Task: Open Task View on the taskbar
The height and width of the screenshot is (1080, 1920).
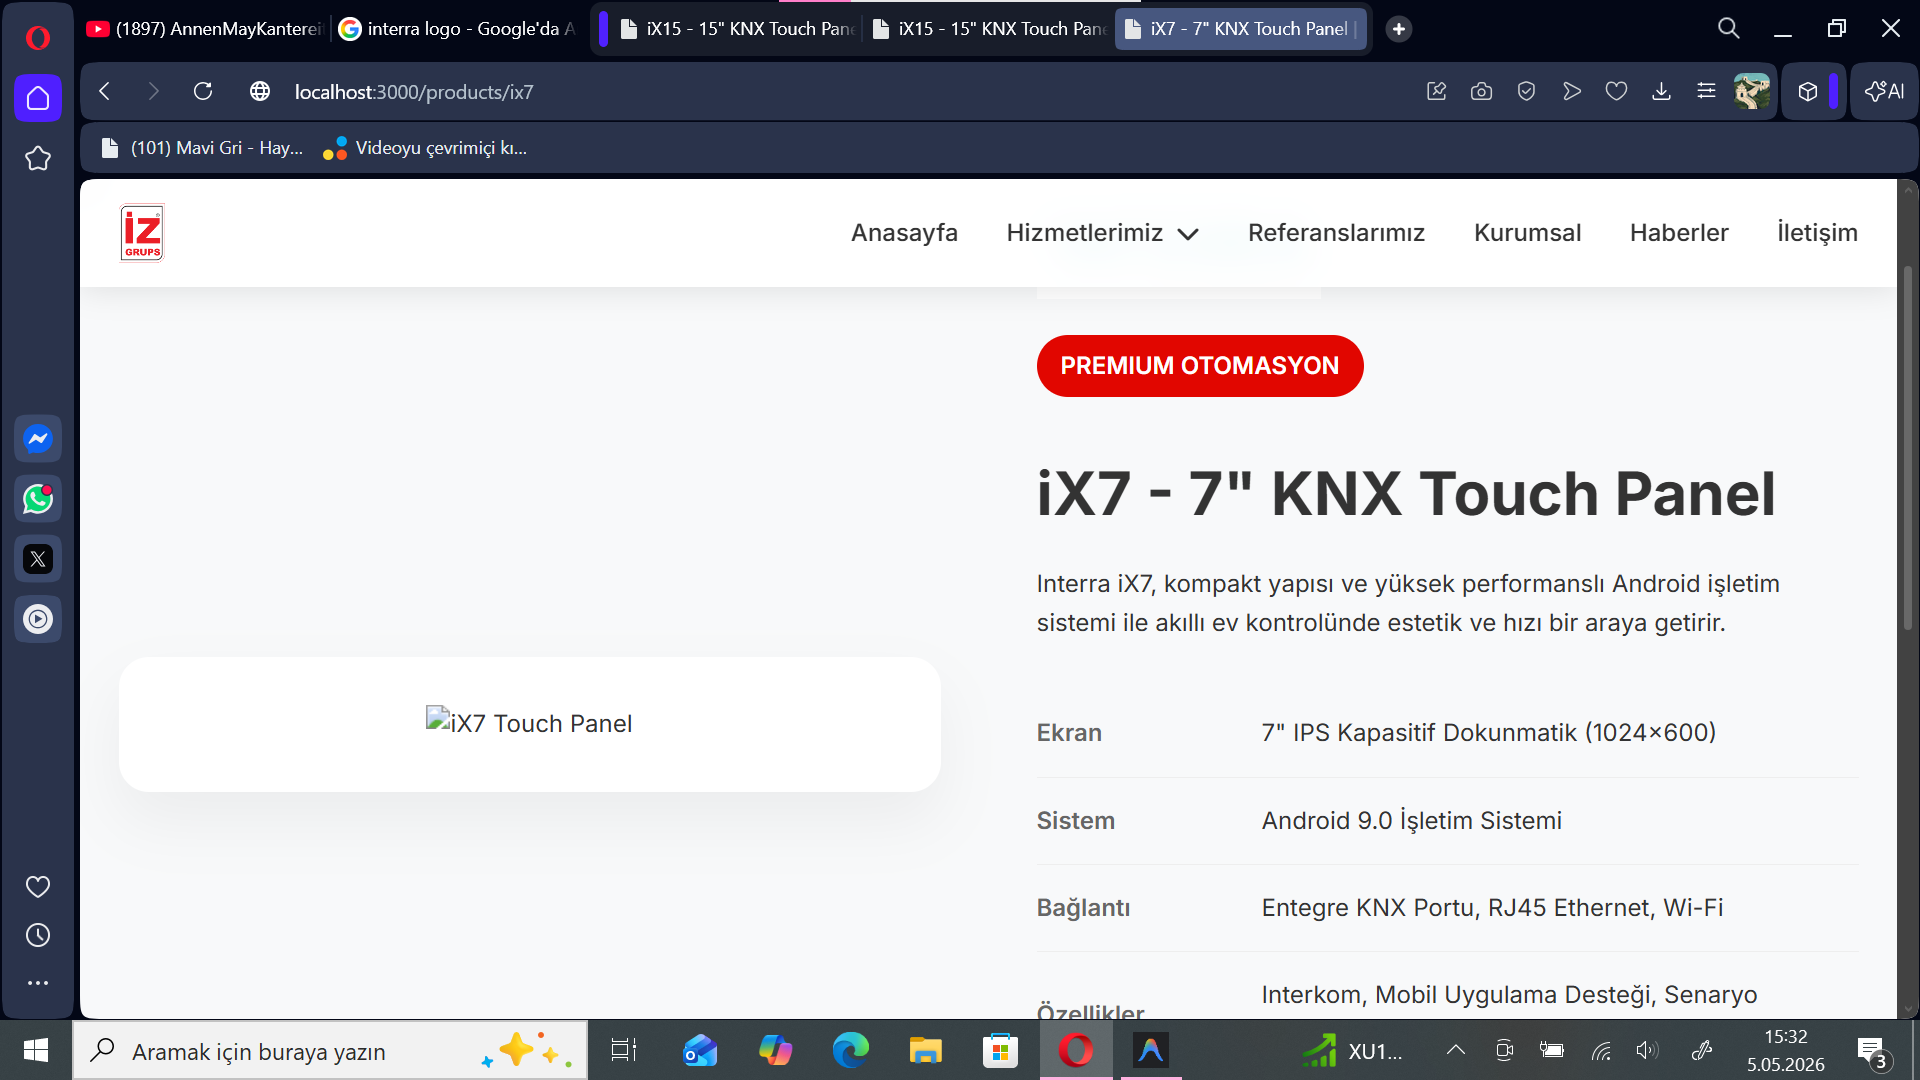Action: pos(624,1050)
